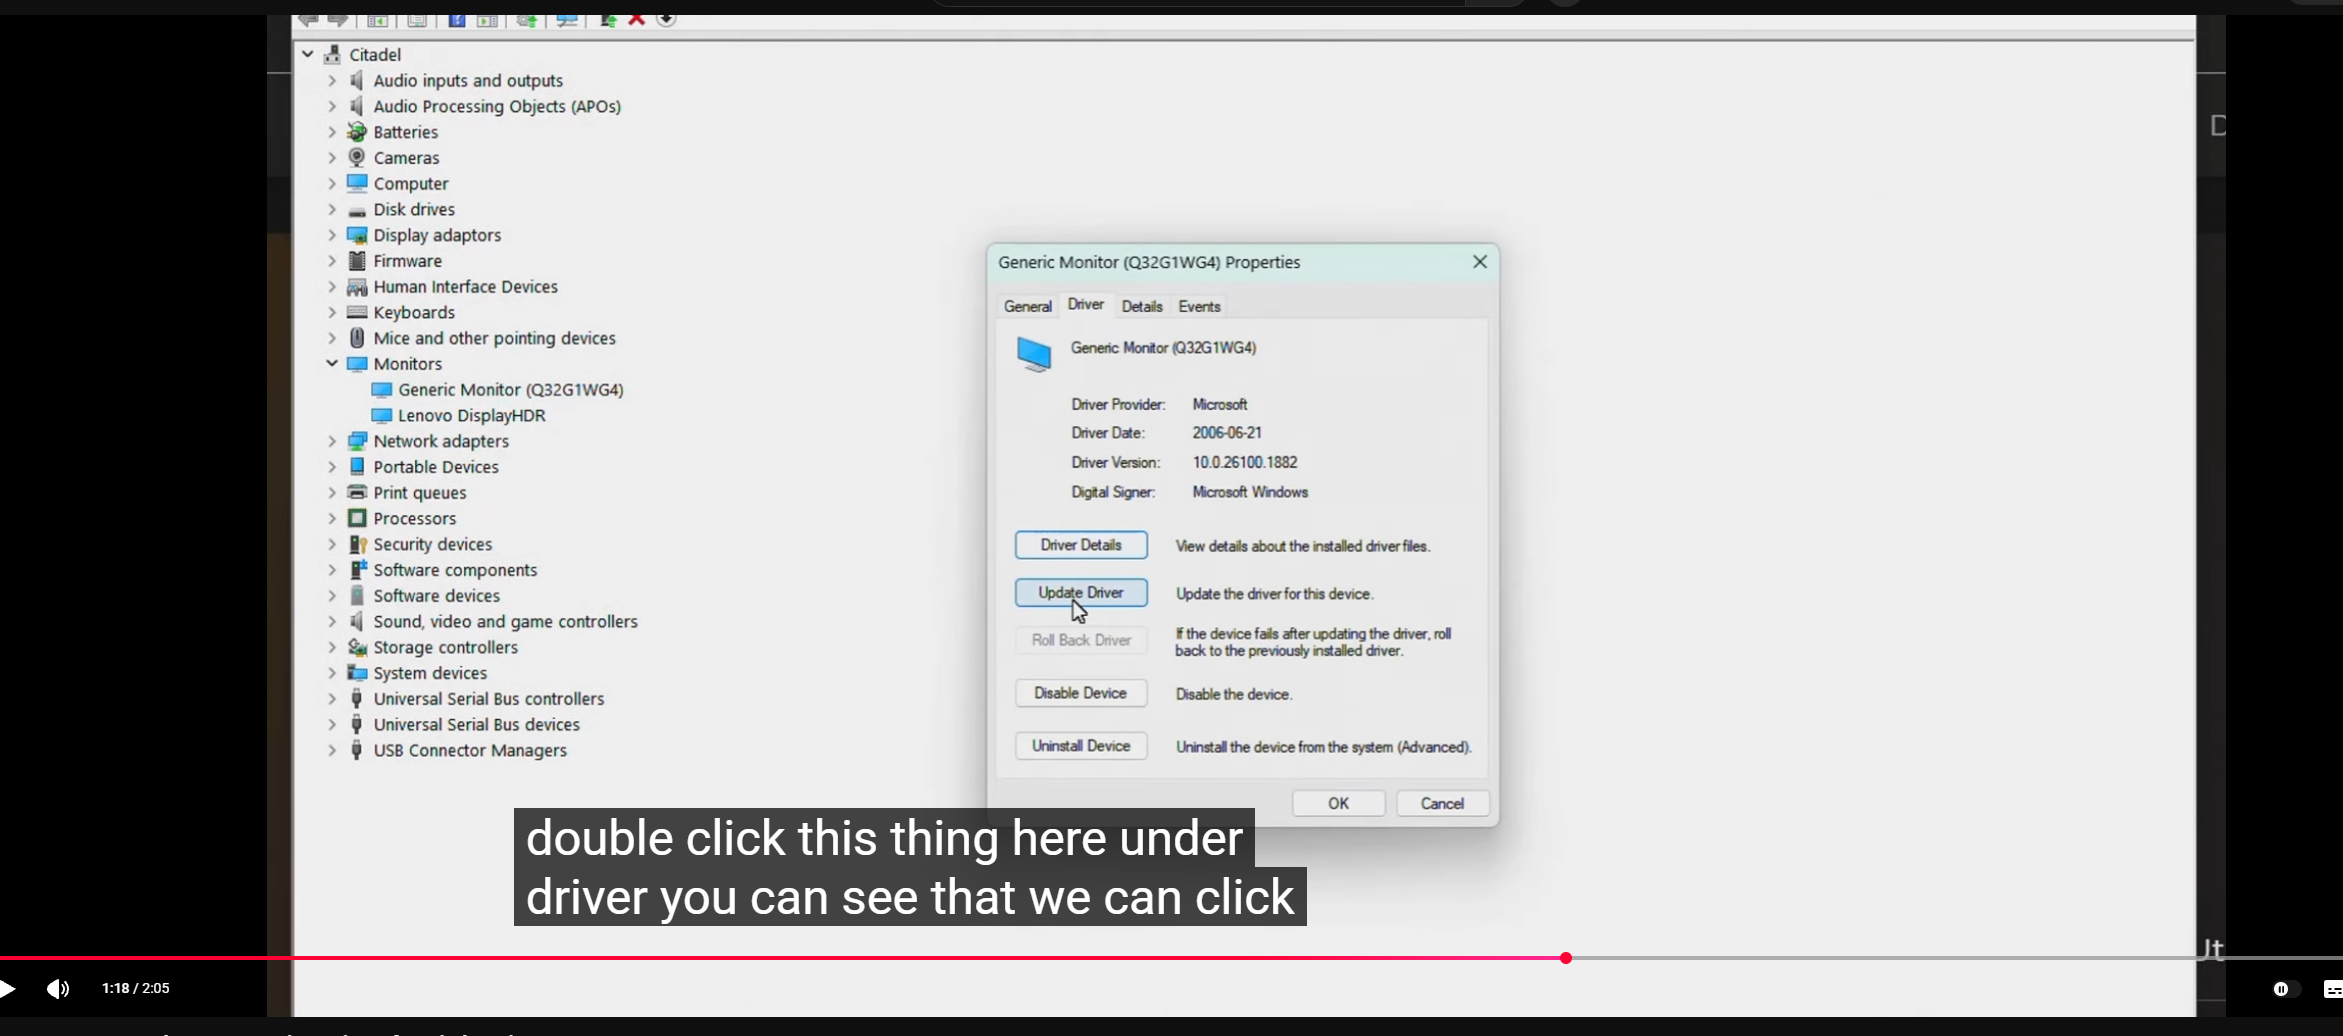Click the Keyboards category icon
The image size is (2343, 1036).
[x=357, y=312]
